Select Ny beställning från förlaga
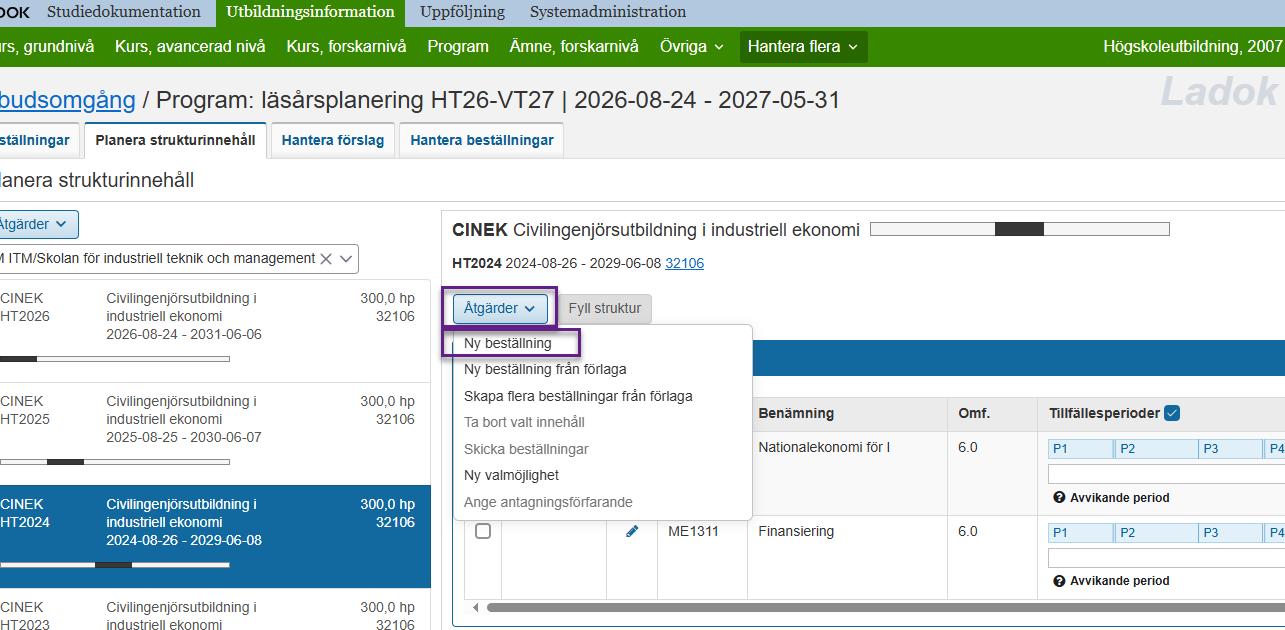1285x630 pixels. click(545, 369)
